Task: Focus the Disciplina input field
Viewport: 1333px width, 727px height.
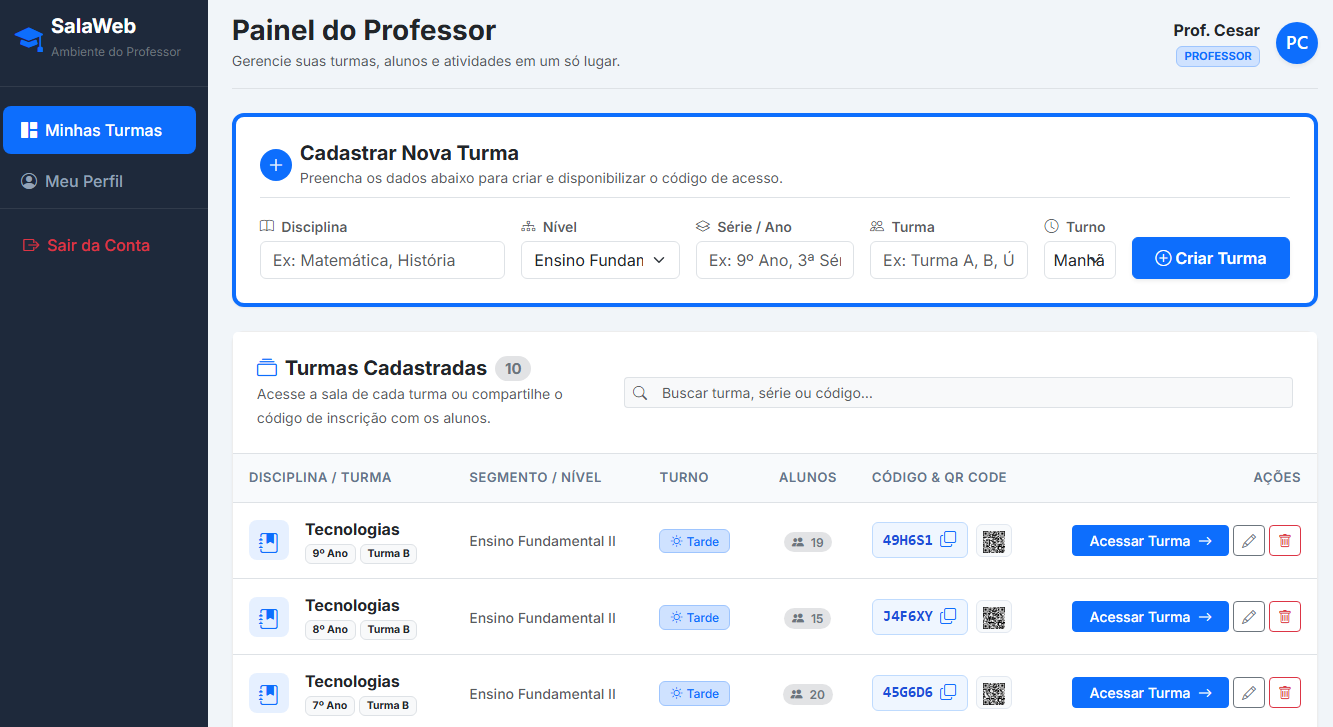Action: pyautogui.click(x=382, y=260)
